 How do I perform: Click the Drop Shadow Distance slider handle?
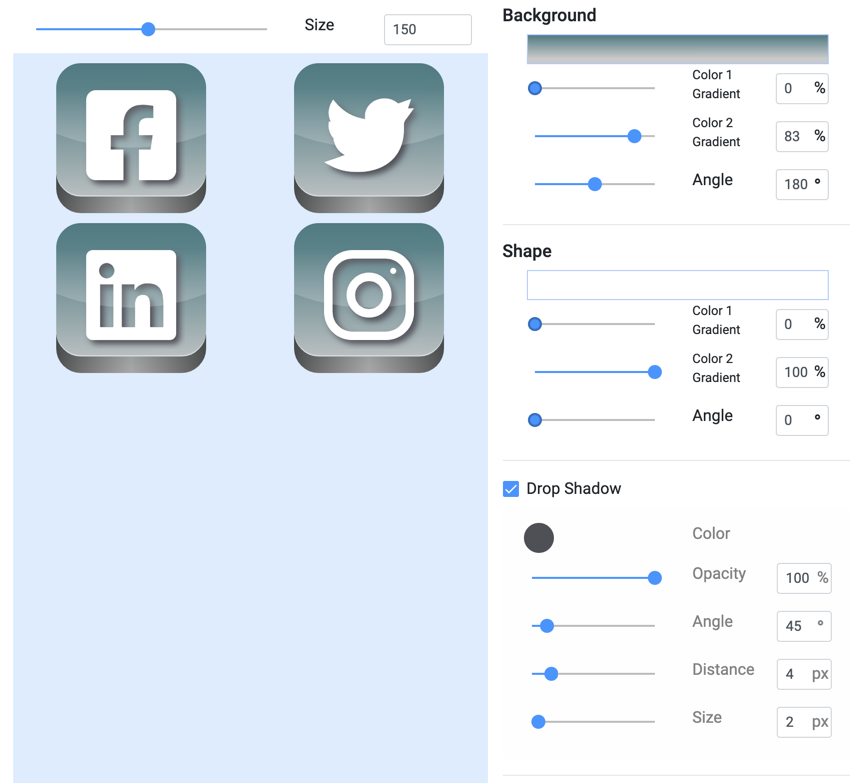click(551, 674)
